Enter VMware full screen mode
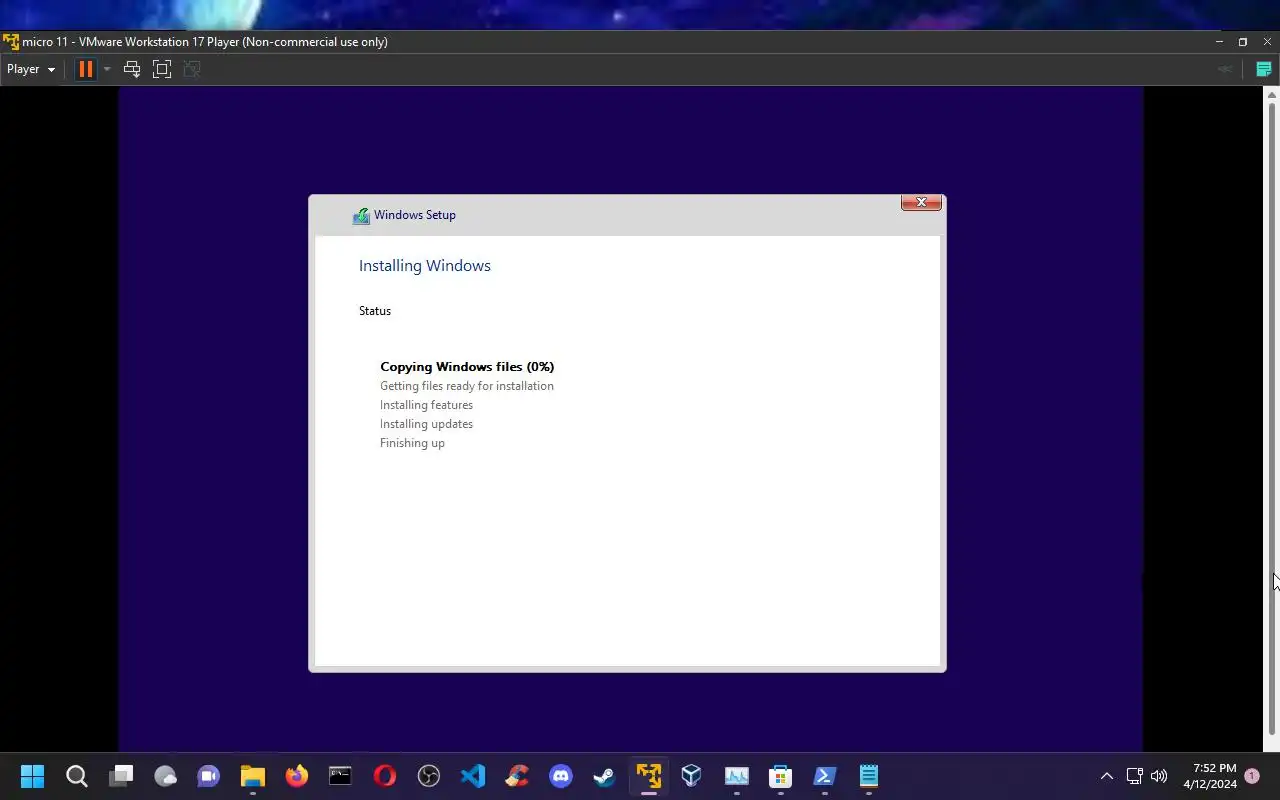The height and width of the screenshot is (800, 1280). tap(162, 69)
